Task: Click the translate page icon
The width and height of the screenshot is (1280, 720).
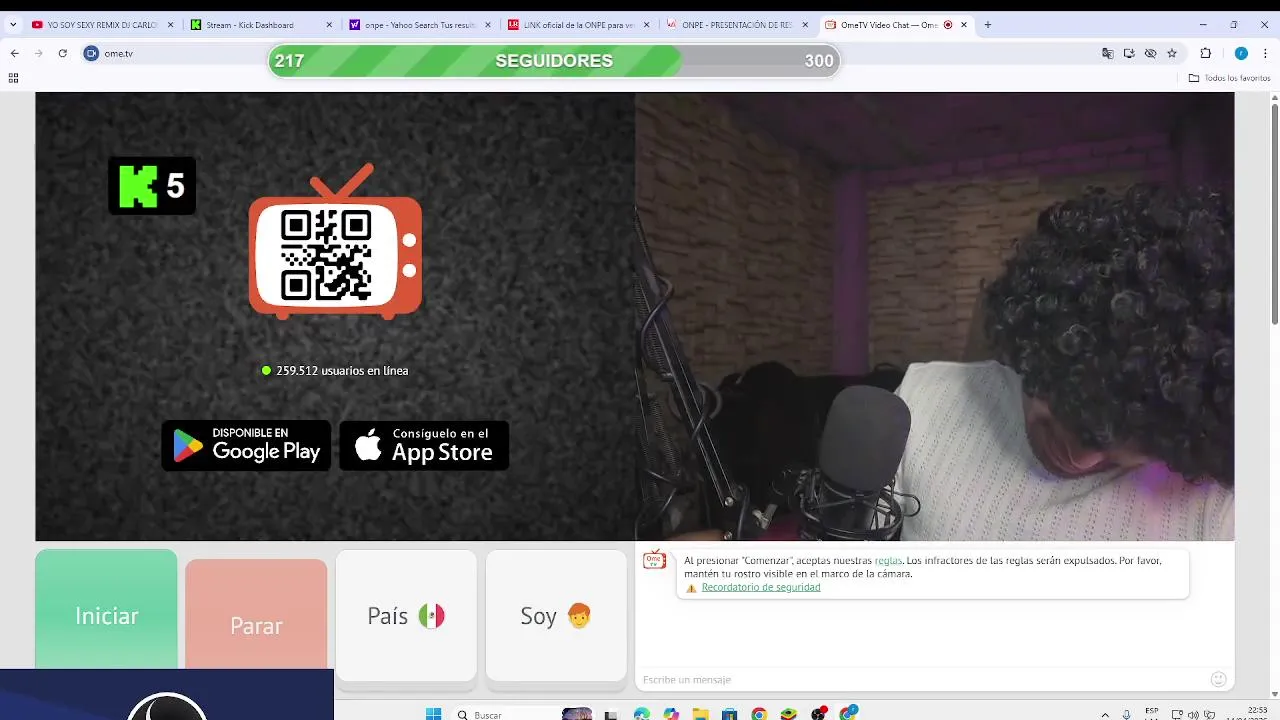Action: coord(1107,53)
